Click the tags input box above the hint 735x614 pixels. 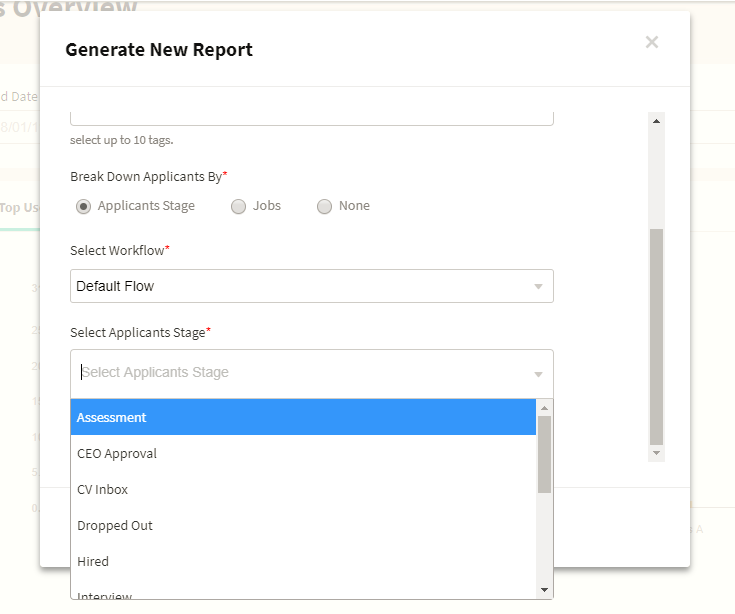point(312,118)
